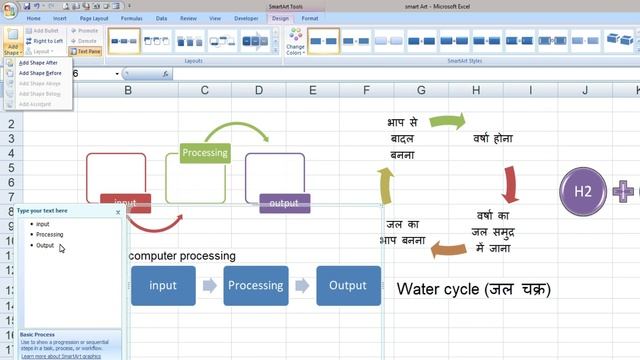640x360 pixels.
Task: Click the Processing bullet in text pane
Action: pos(49,235)
